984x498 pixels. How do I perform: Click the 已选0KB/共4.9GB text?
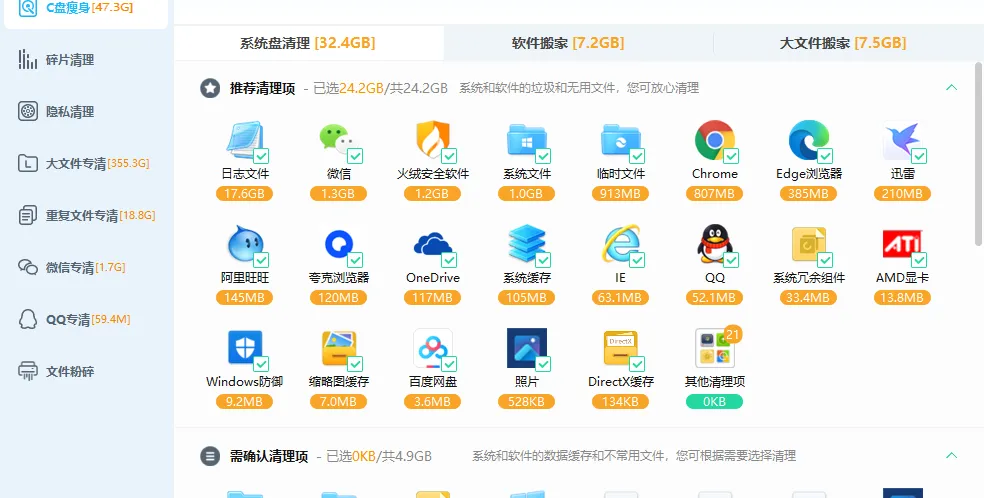(379, 456)
